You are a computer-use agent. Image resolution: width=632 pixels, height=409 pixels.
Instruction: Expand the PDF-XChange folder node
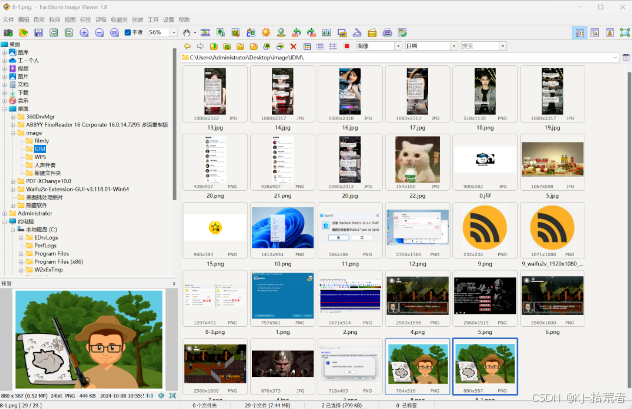point(13,181)
